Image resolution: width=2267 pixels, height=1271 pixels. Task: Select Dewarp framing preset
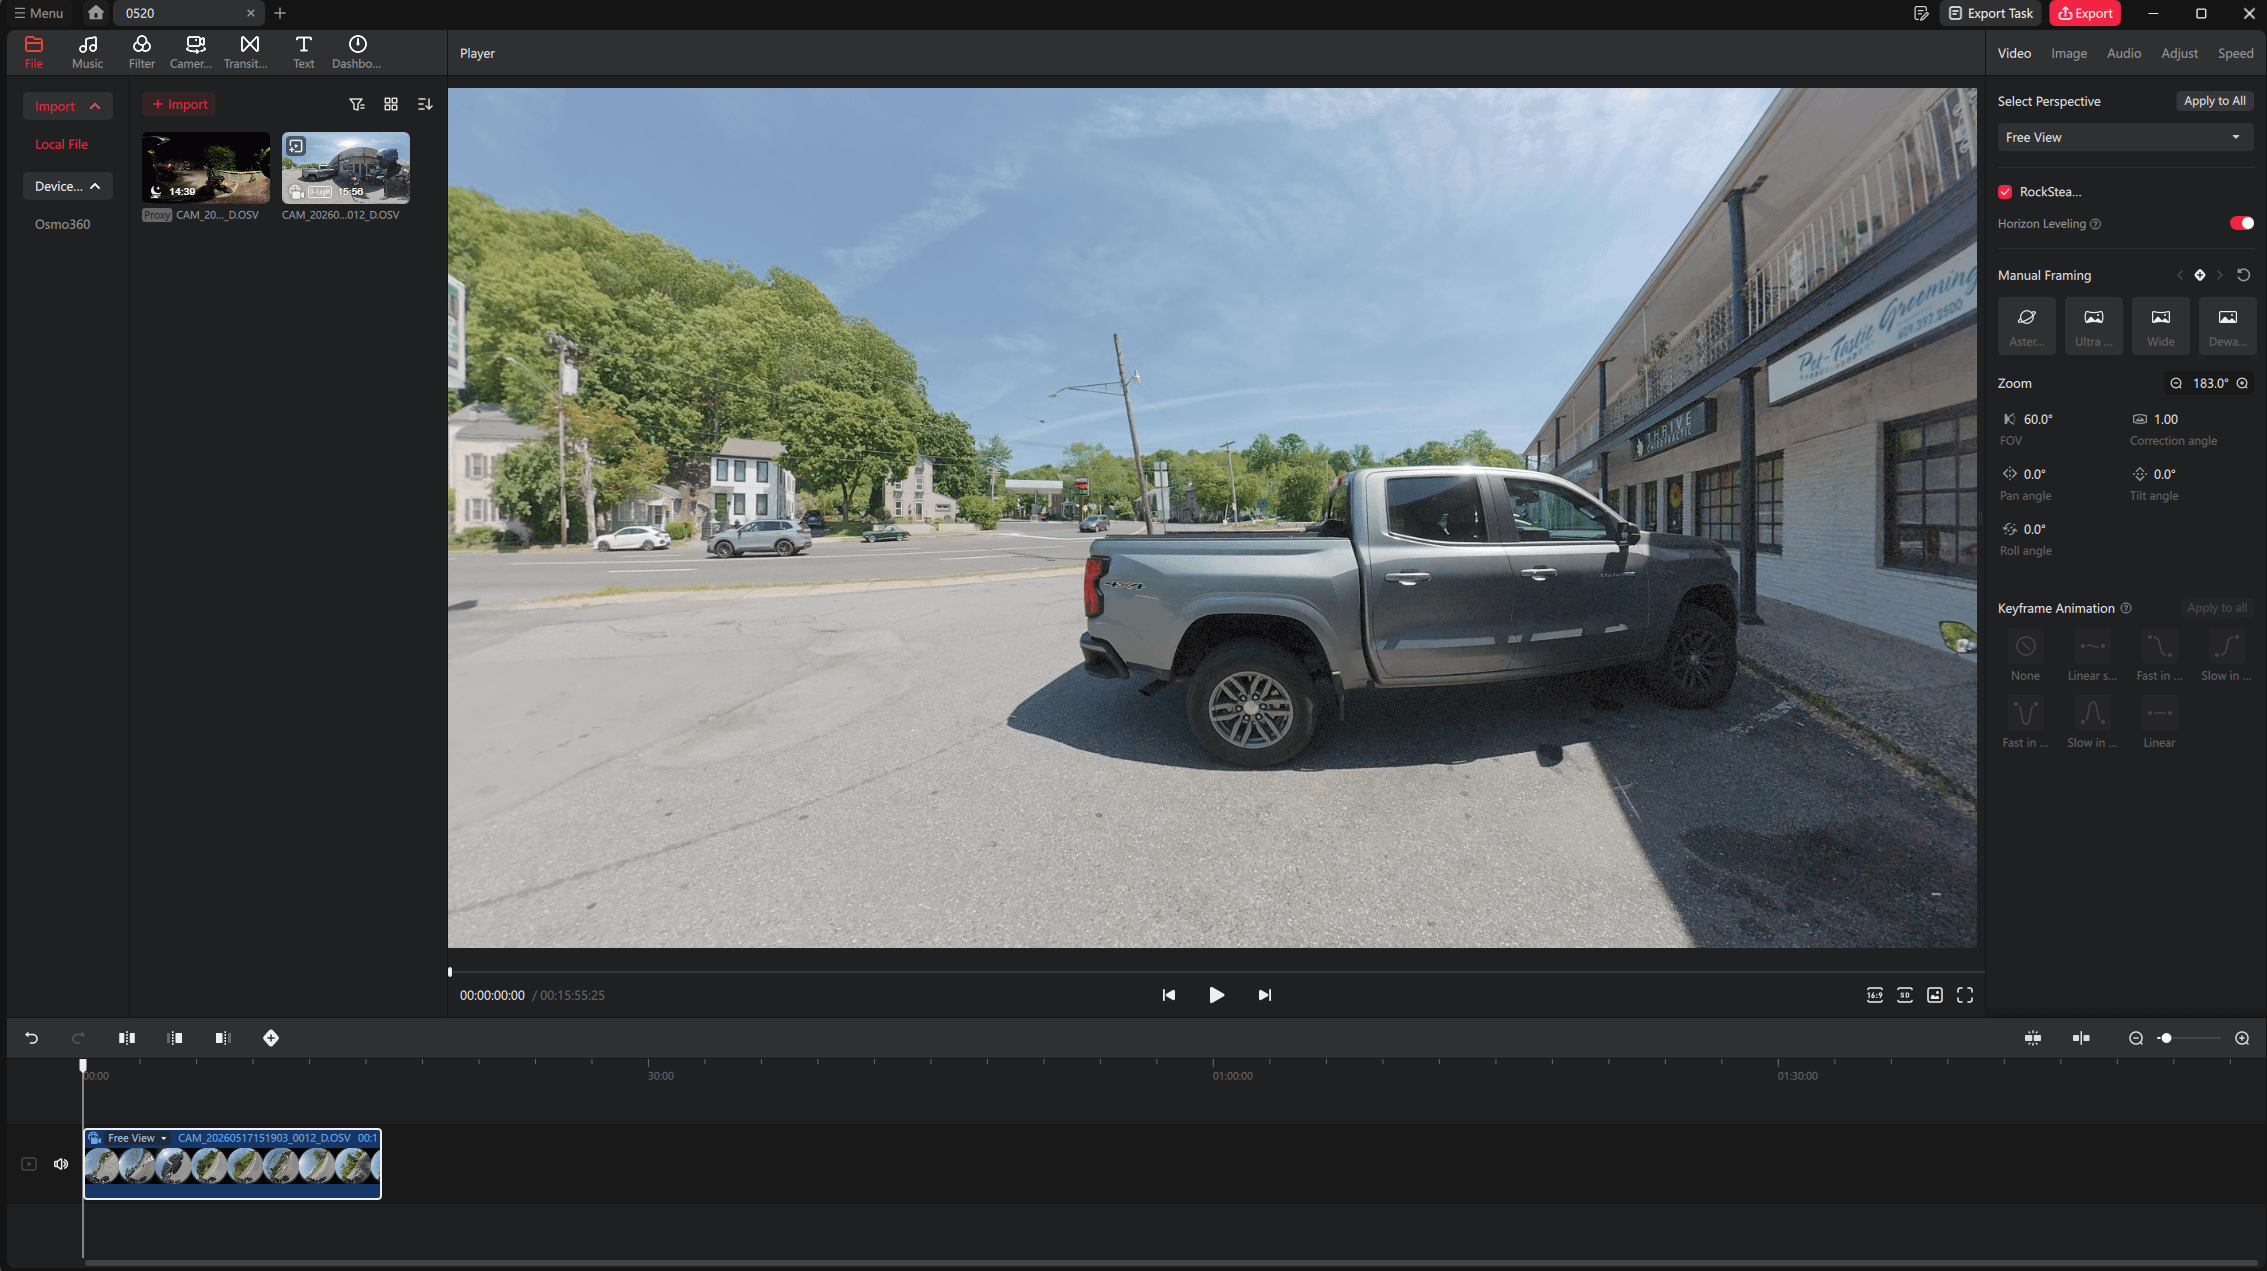click(x=2228, y=325)
